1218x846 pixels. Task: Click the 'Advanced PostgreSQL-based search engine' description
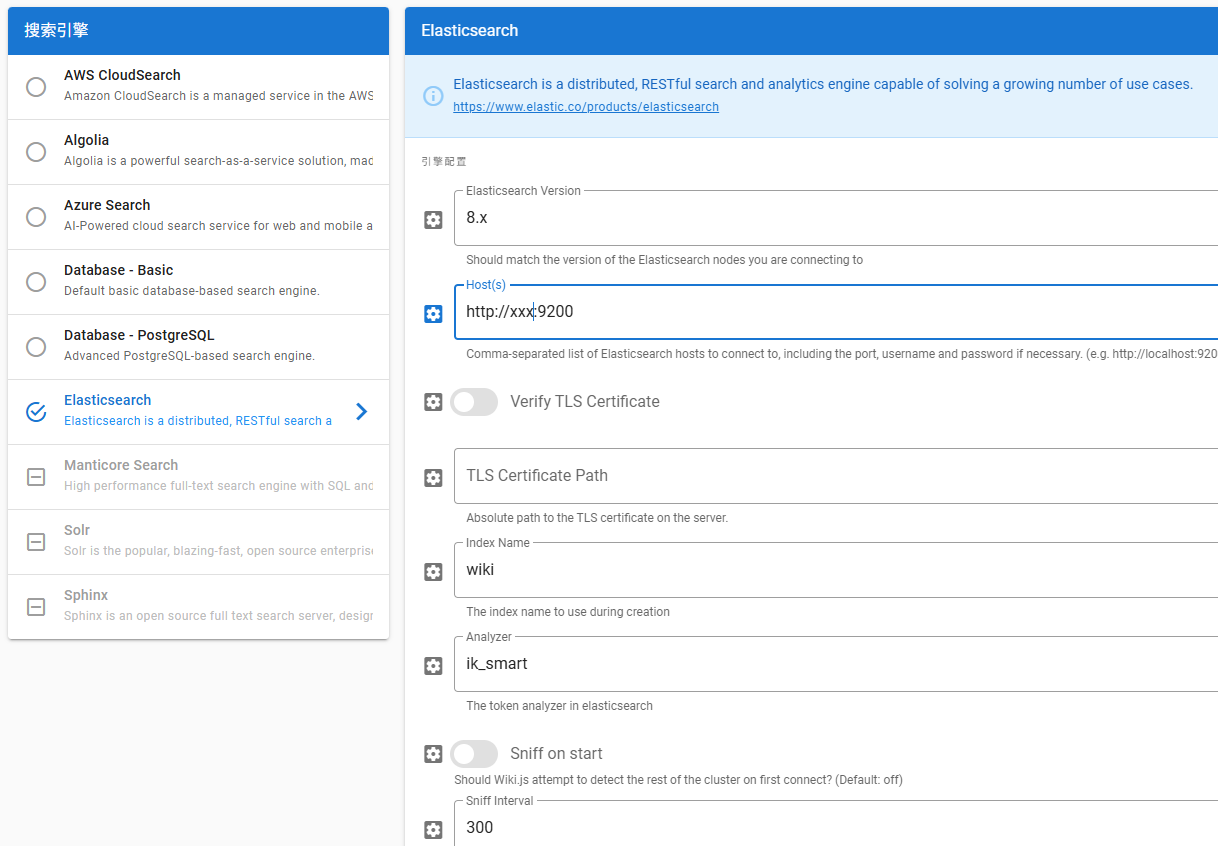189,356
